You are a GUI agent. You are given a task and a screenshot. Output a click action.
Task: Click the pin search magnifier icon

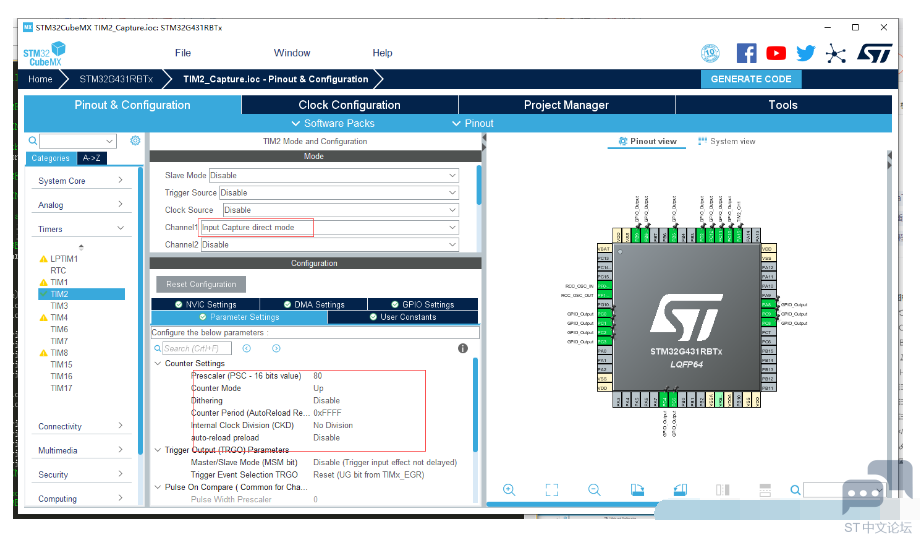(795, 490)
